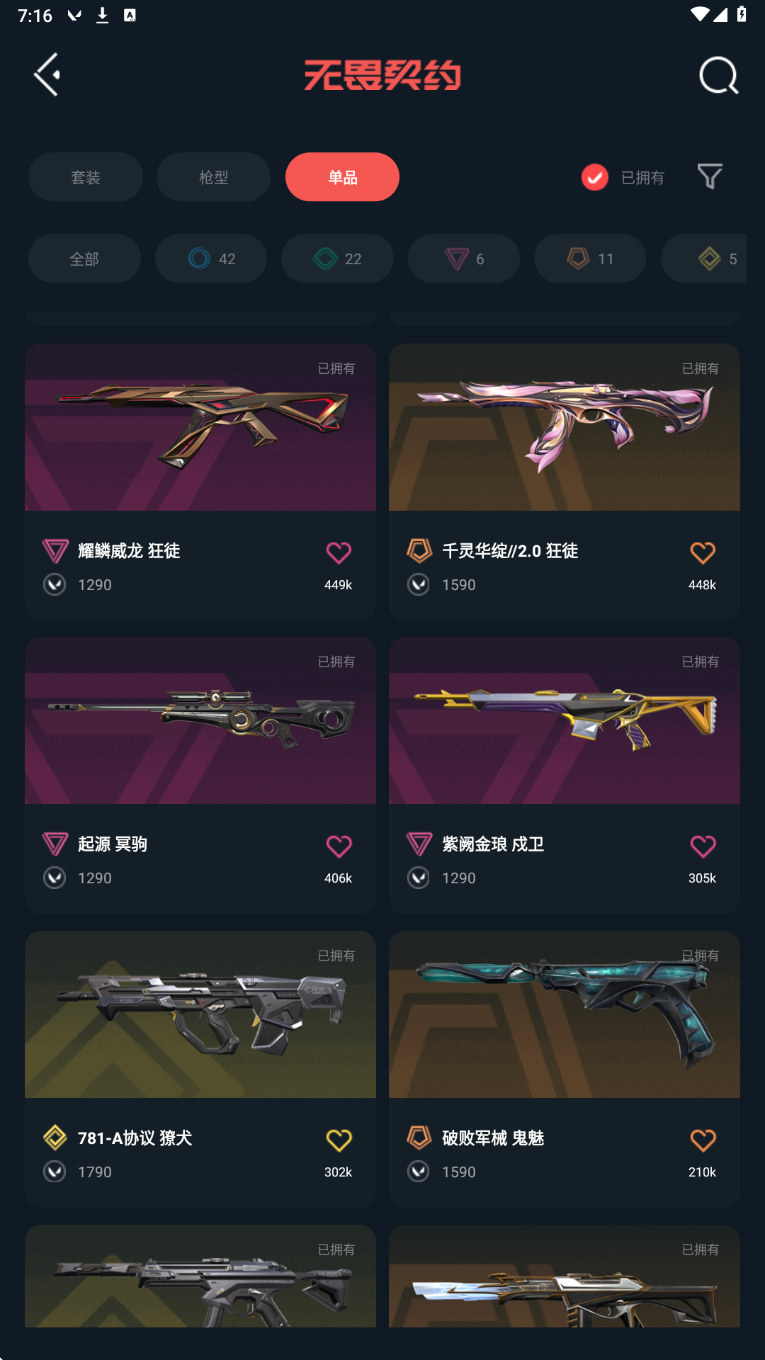Select the 全部 filter chip

(x=84, y=259)
